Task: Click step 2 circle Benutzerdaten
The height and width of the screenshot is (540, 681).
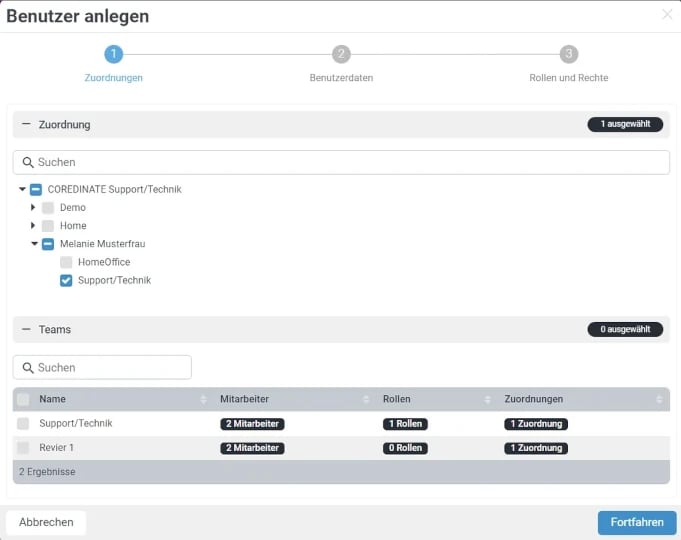Action: (x=341, y=54)
